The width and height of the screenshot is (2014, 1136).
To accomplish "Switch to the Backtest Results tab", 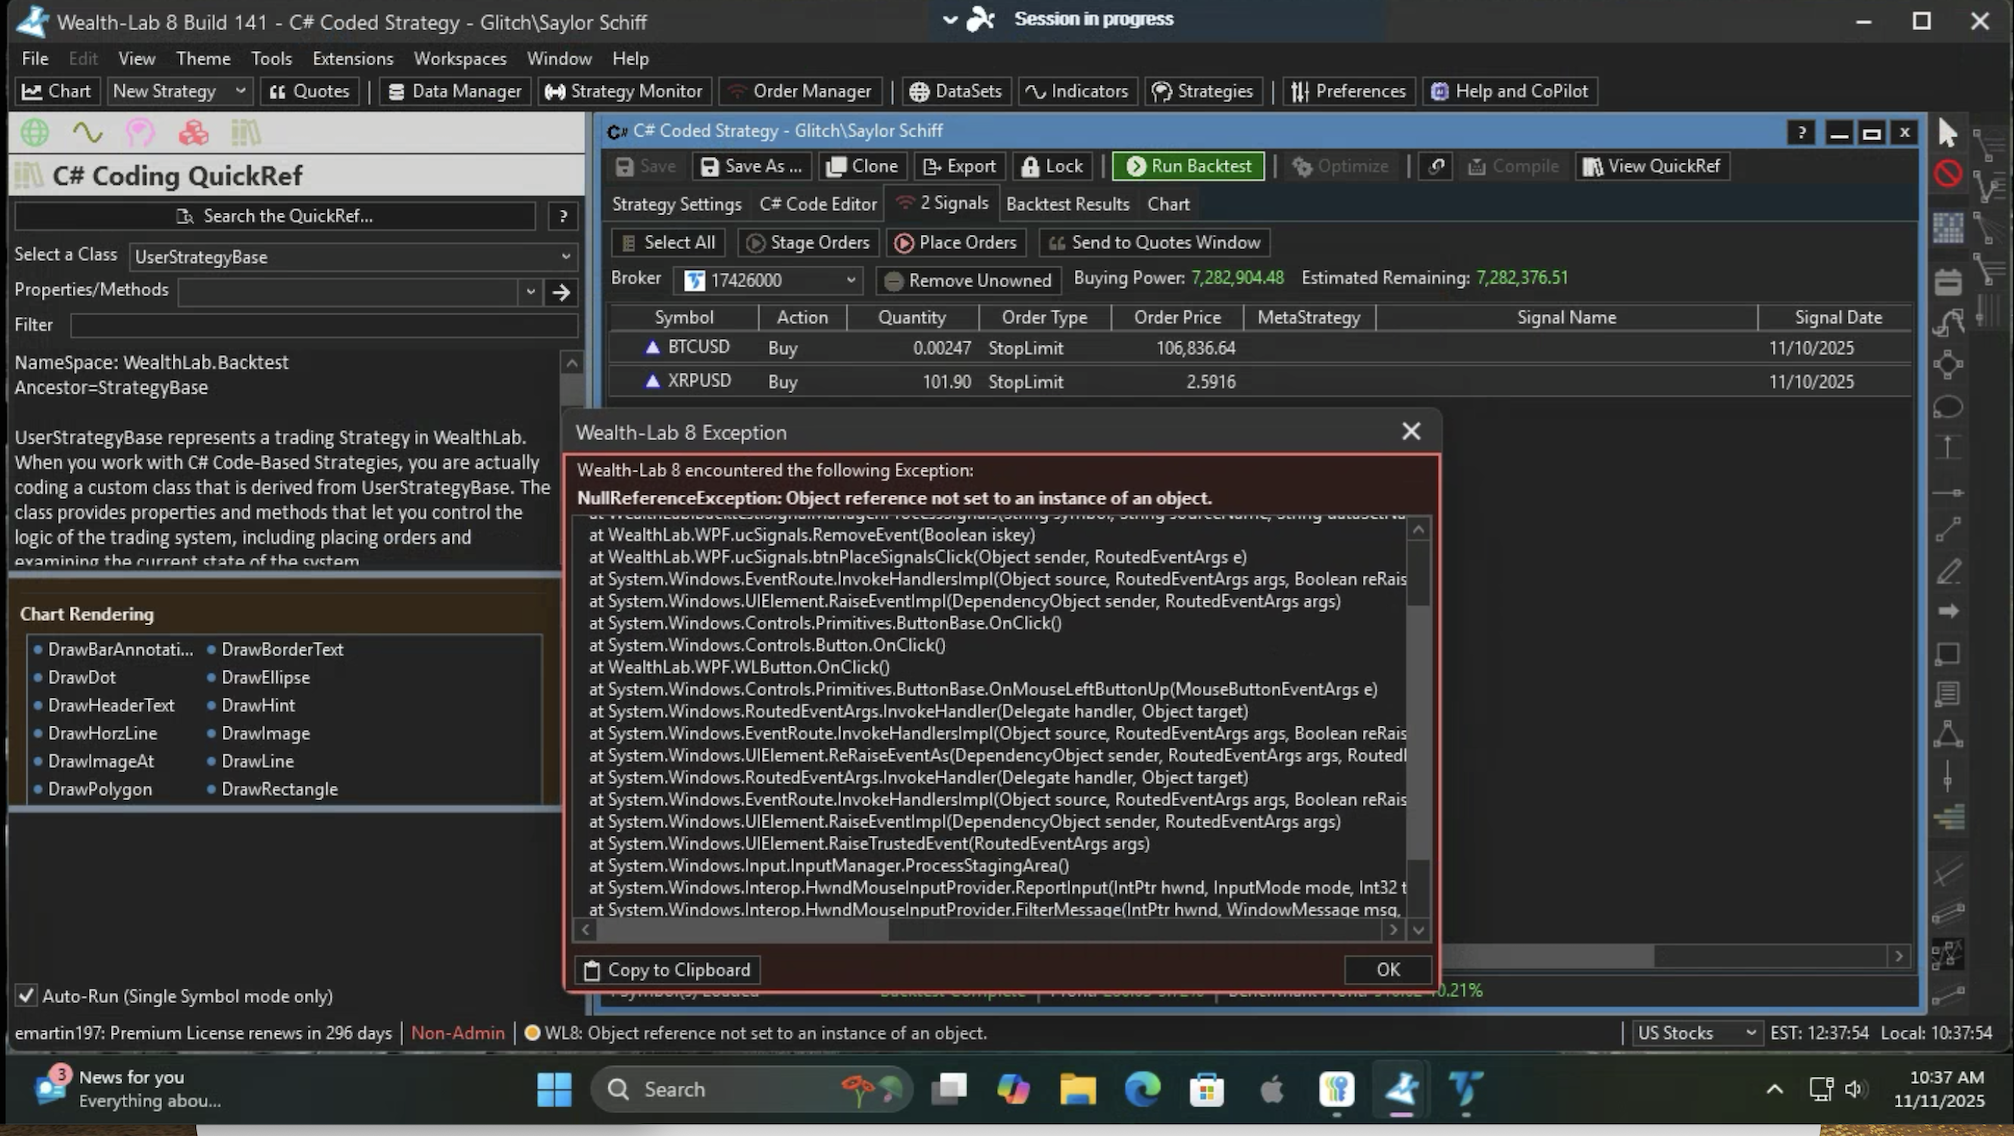I will [1067, 204].
